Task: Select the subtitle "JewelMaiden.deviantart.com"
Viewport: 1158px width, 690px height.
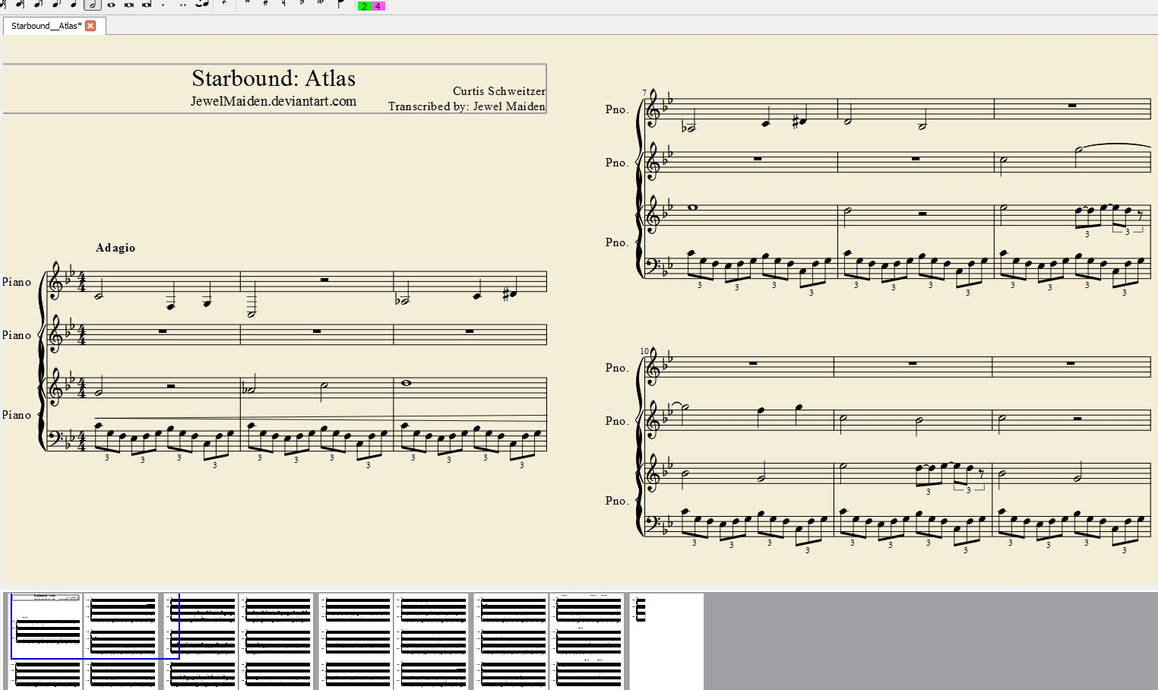Action: 273,101
